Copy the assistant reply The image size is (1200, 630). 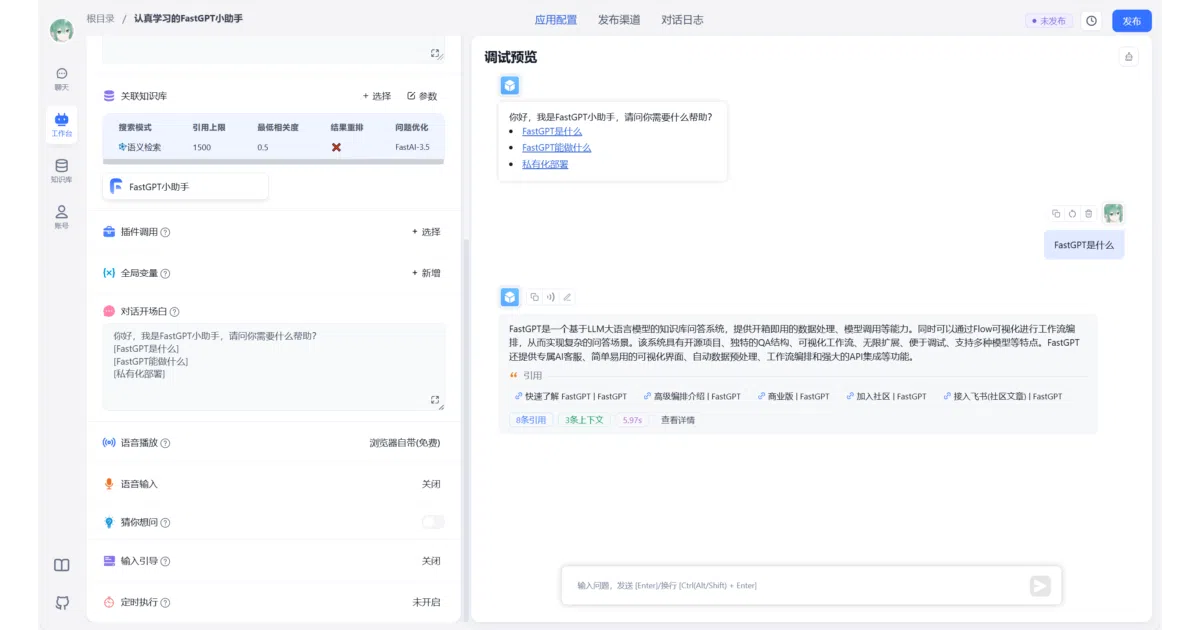535,297
